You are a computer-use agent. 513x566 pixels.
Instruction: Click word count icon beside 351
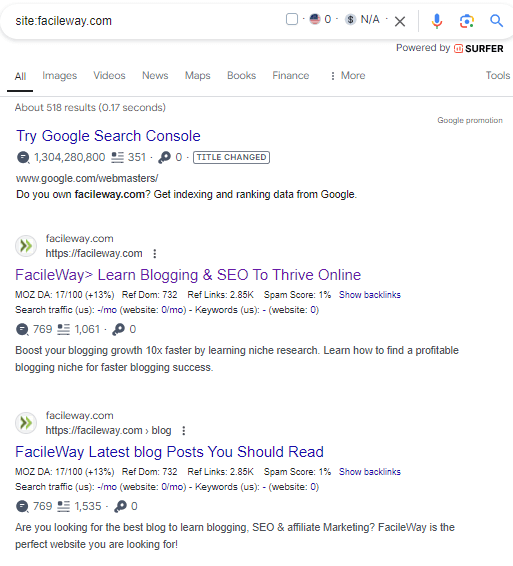[117, 157]
